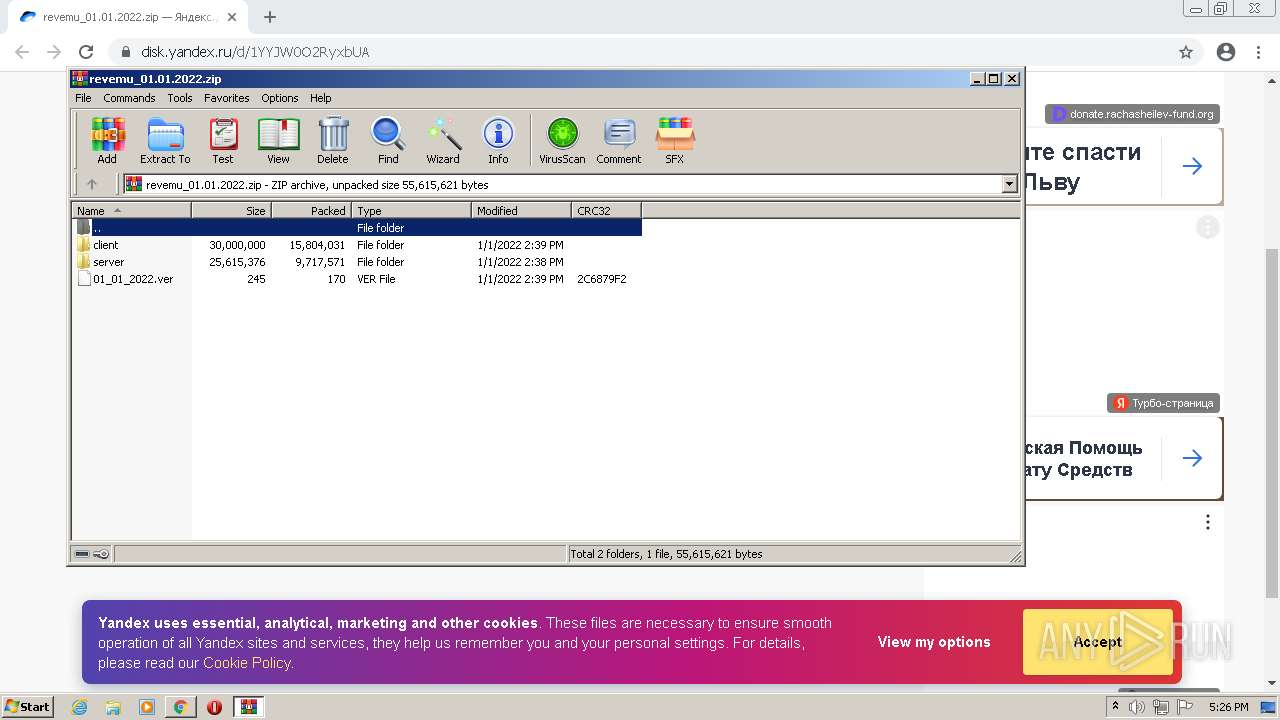The image size is (1280, 720).
Task: Start VirusScan on the archive
Action: click(562, 140)
